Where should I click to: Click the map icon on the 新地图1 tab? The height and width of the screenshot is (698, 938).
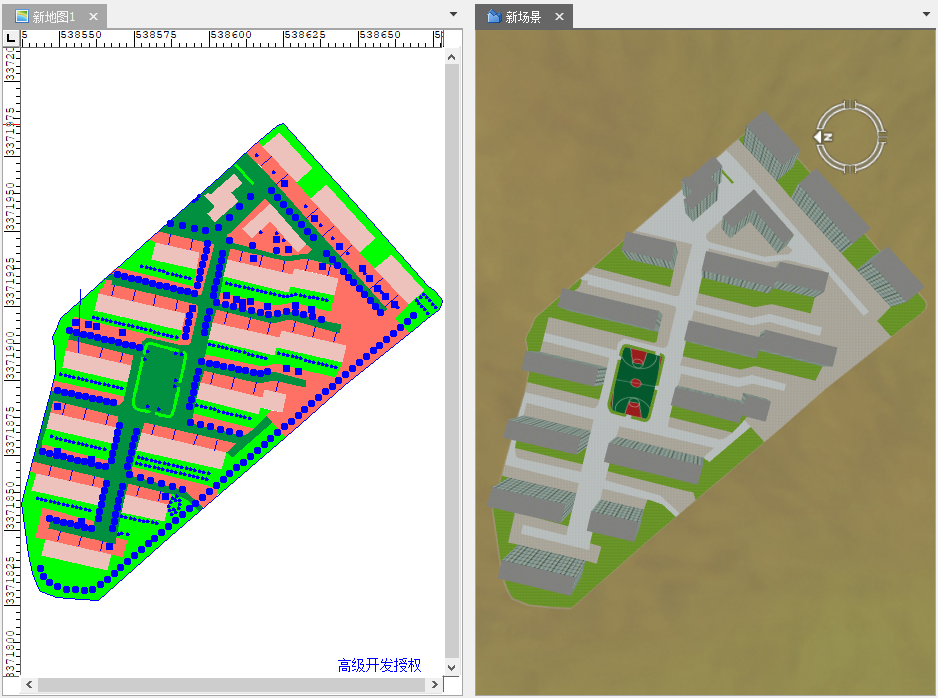click(x=21, y=17)
